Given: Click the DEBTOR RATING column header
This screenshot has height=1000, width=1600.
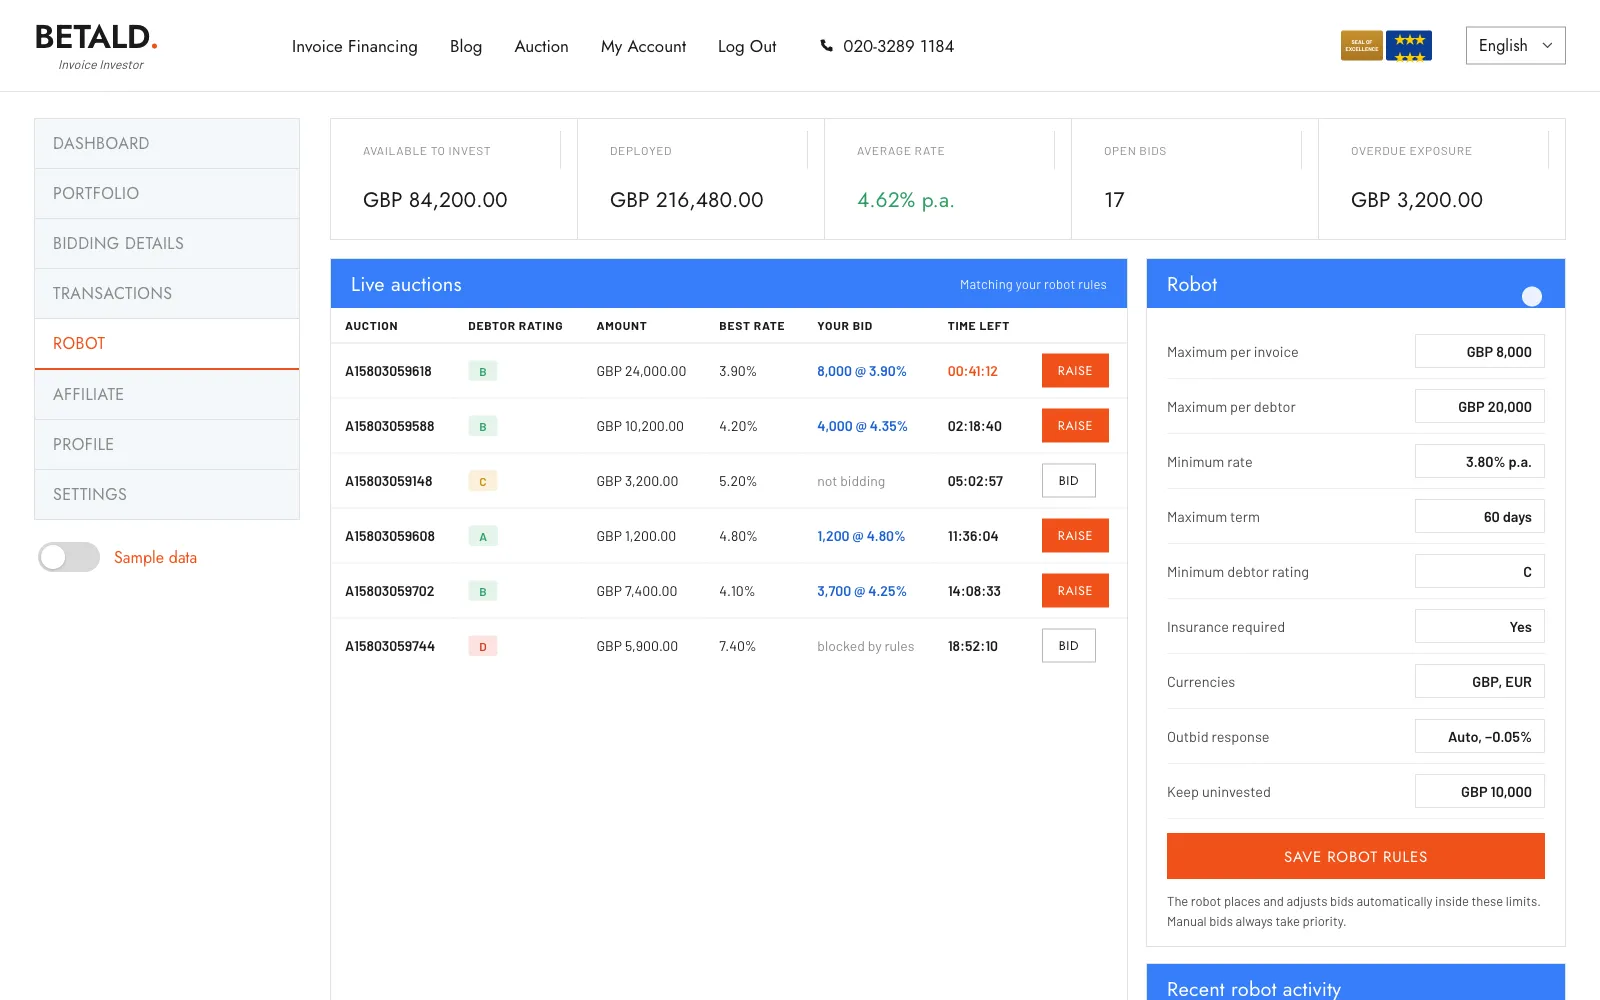Looking at the screenshot, I should [x=515, y=326].
